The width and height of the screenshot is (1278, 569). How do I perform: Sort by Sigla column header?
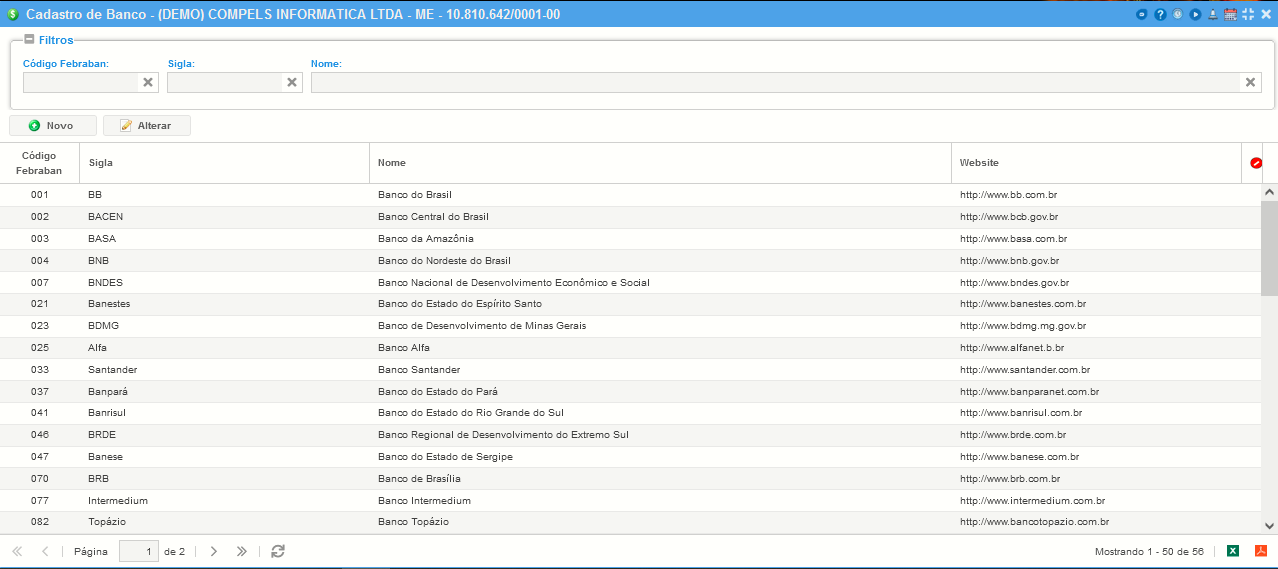coord(225,163)
